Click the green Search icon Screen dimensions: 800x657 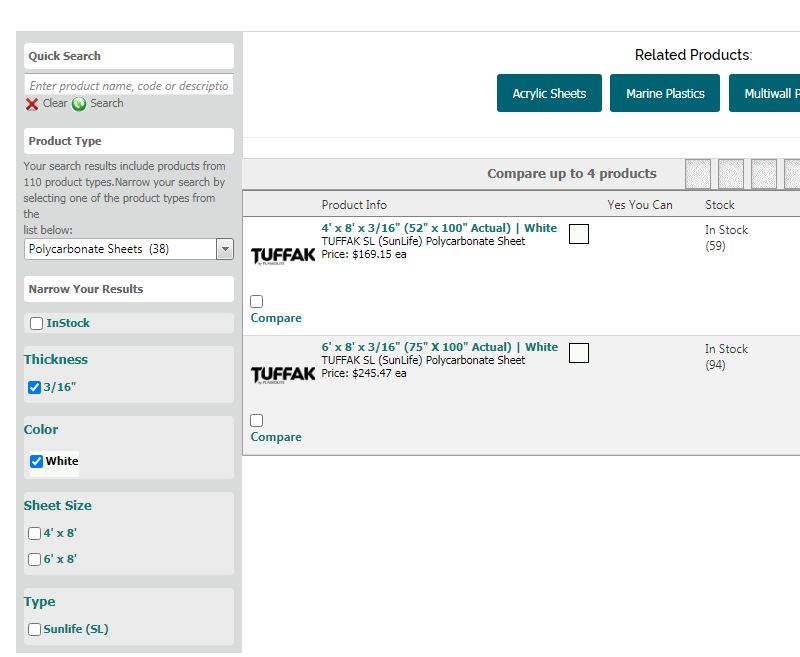click(x=79, y=104)
